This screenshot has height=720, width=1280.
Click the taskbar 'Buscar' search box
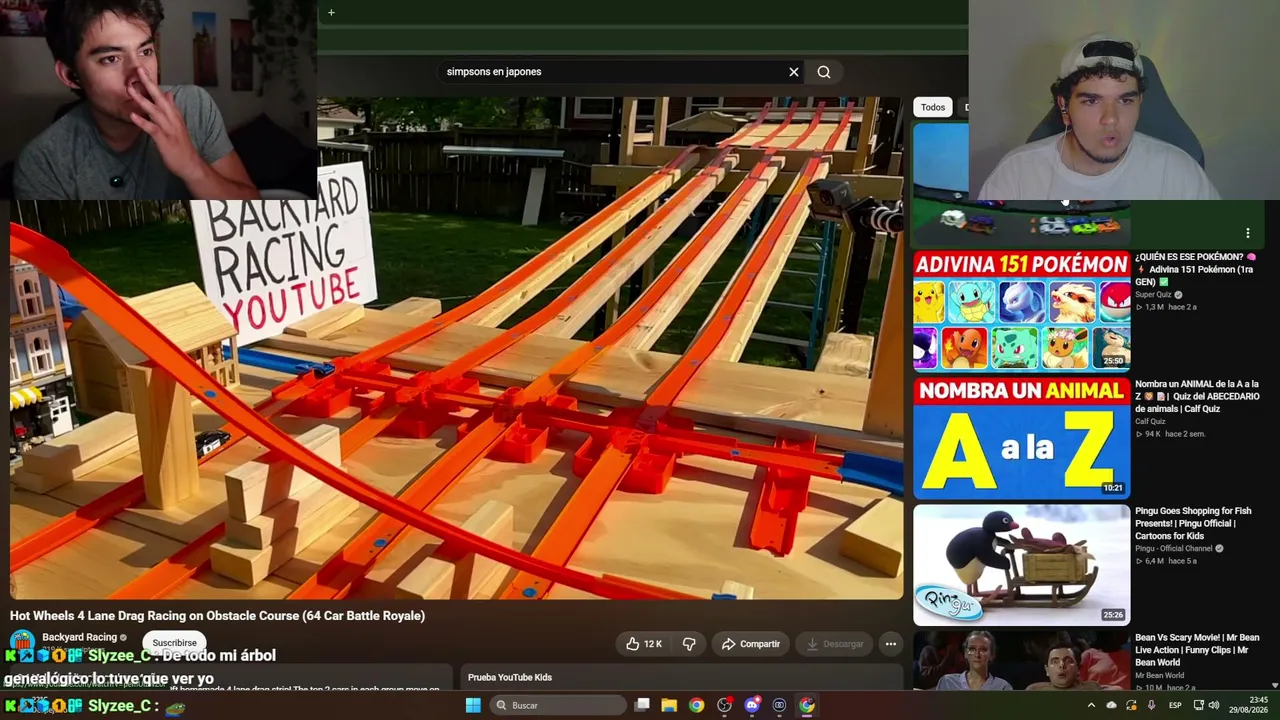558,705
